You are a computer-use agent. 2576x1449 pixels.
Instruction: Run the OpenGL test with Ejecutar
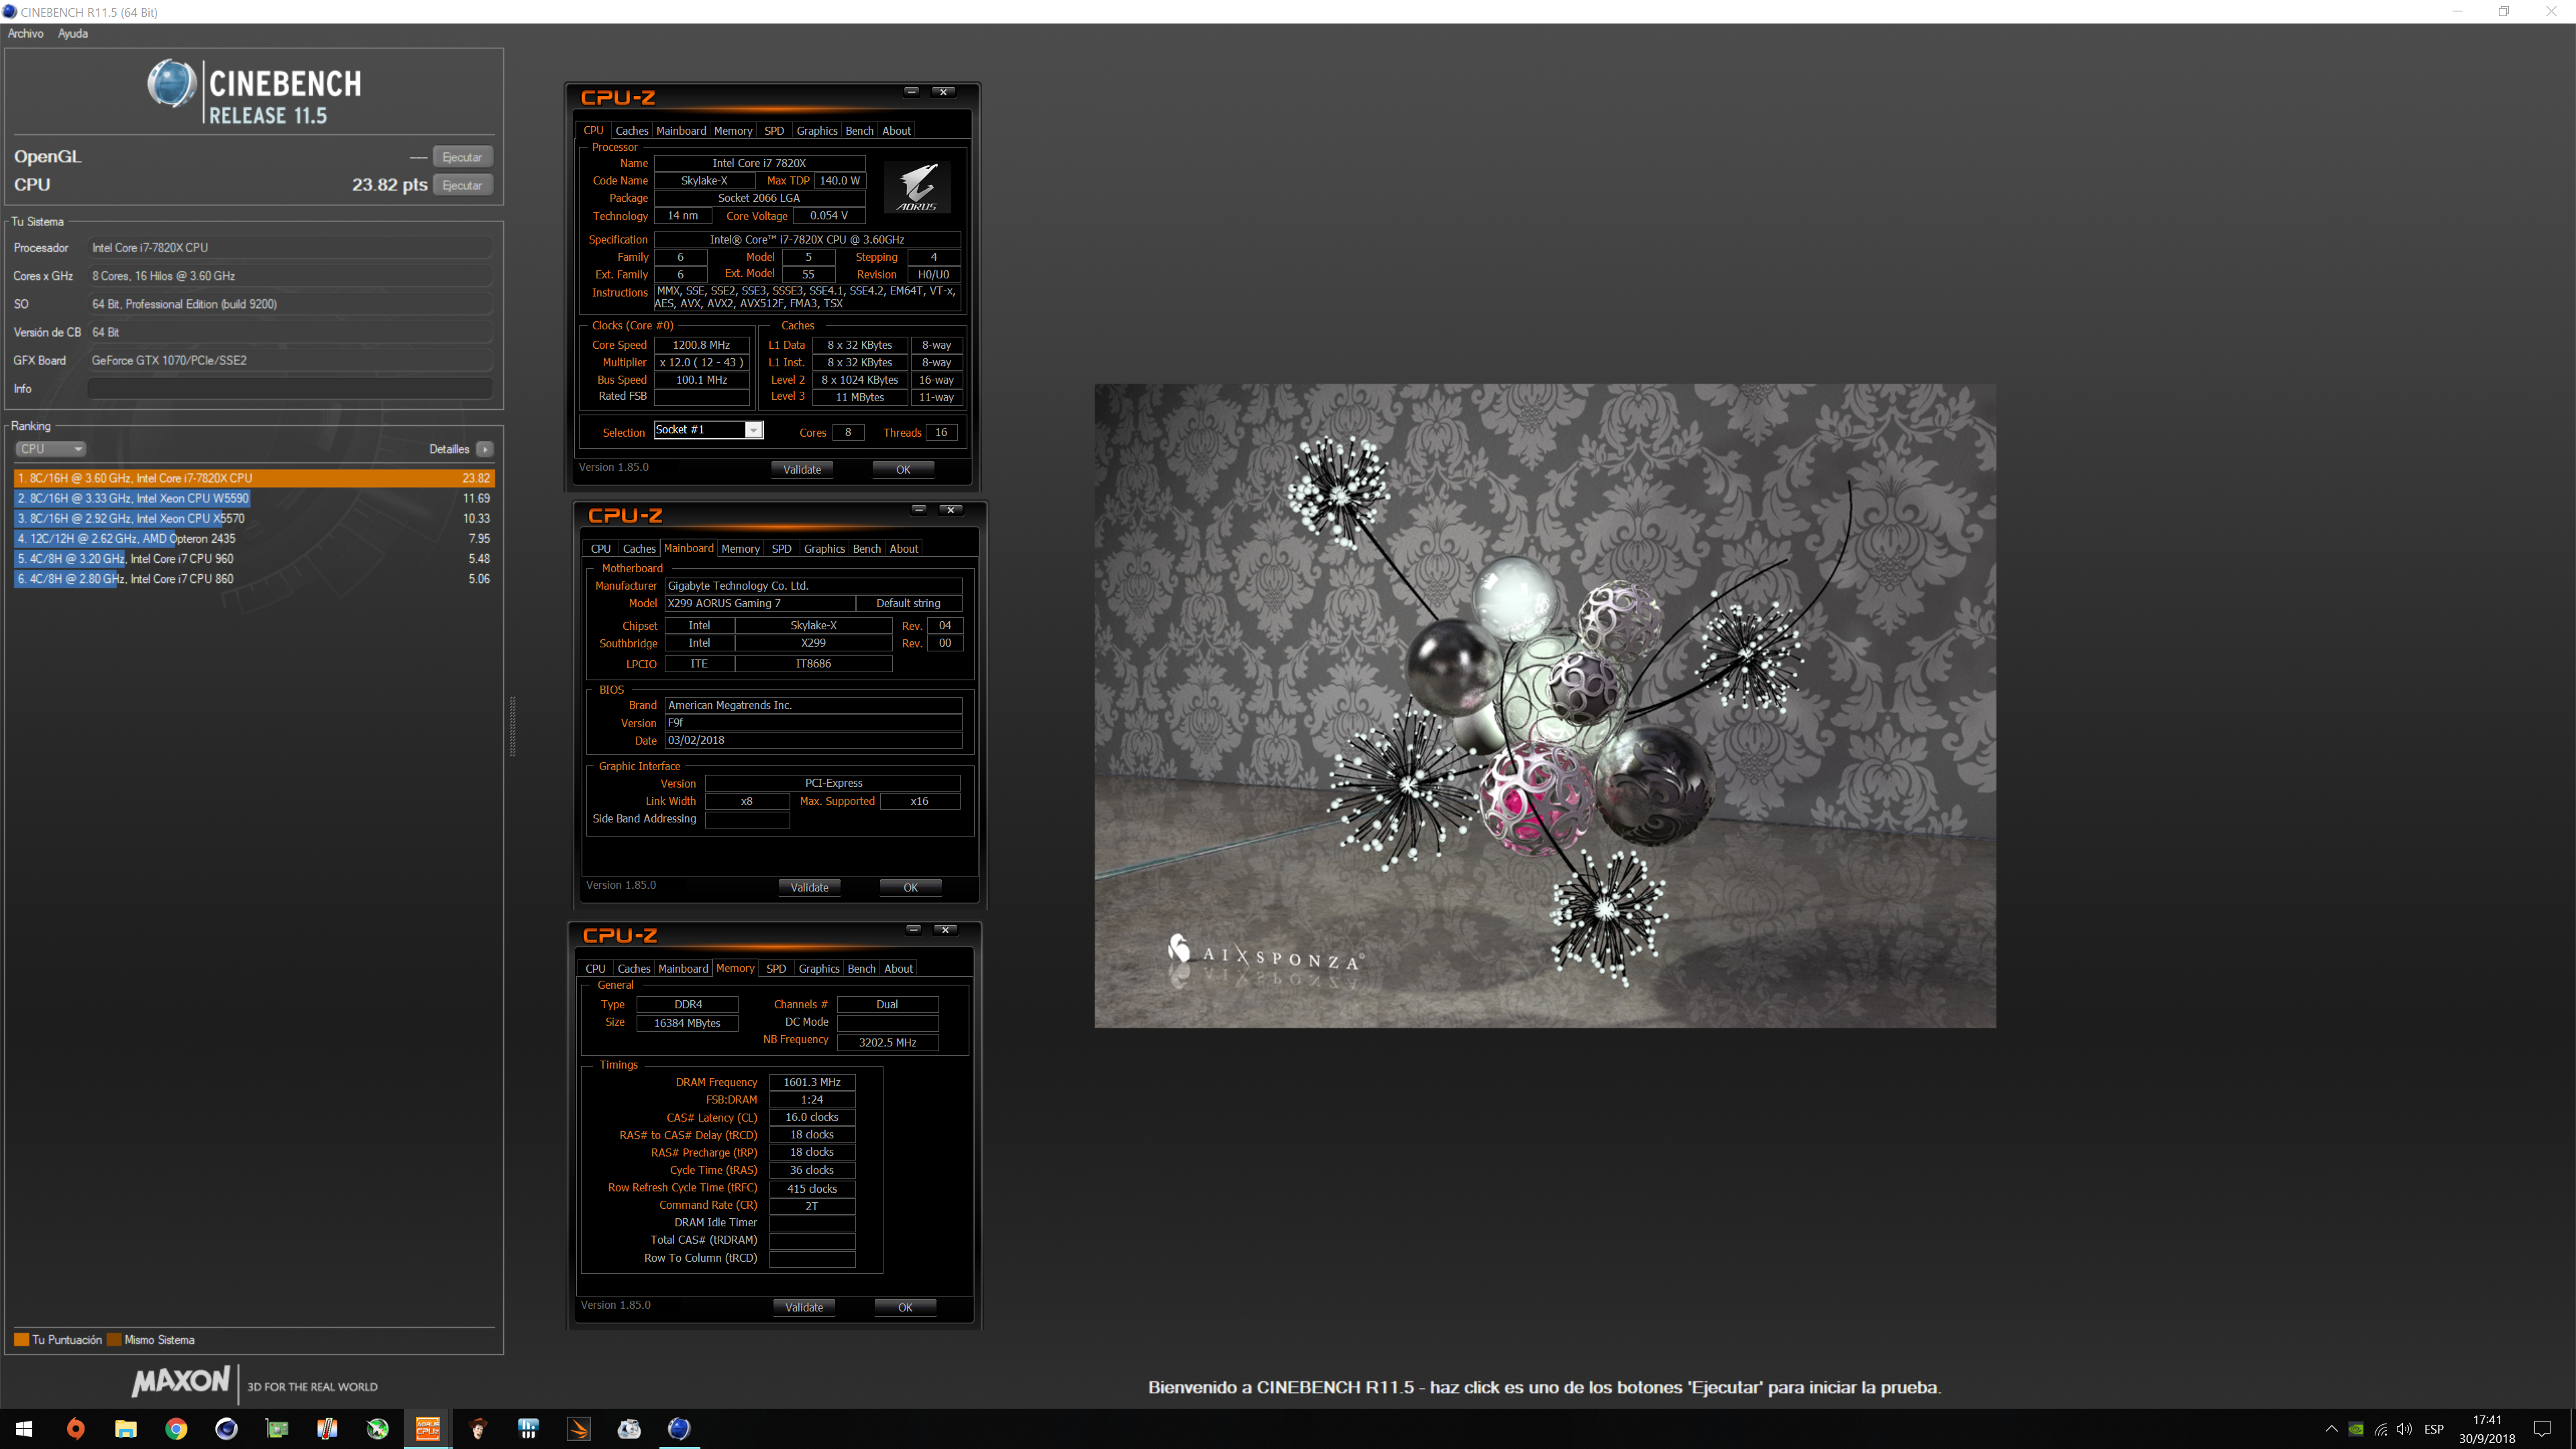[x=462, y=157]
